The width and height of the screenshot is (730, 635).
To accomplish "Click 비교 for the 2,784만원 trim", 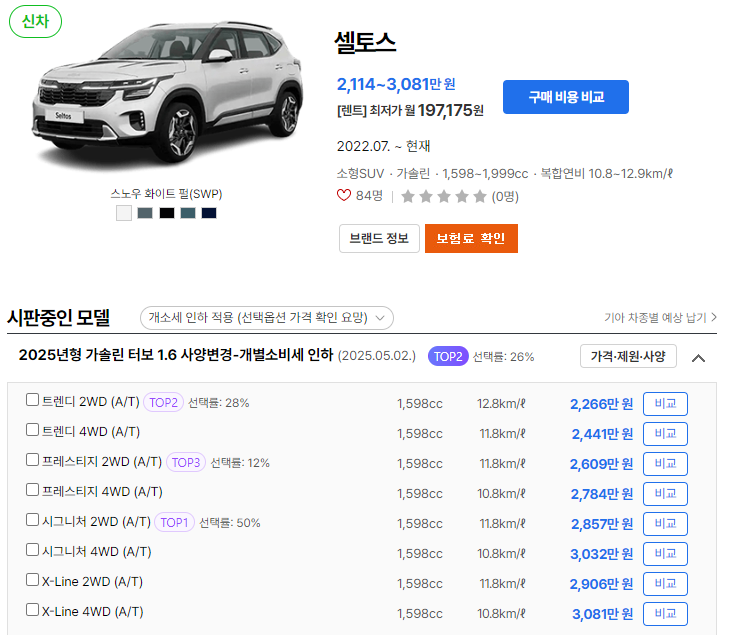I will pos(665,494).
